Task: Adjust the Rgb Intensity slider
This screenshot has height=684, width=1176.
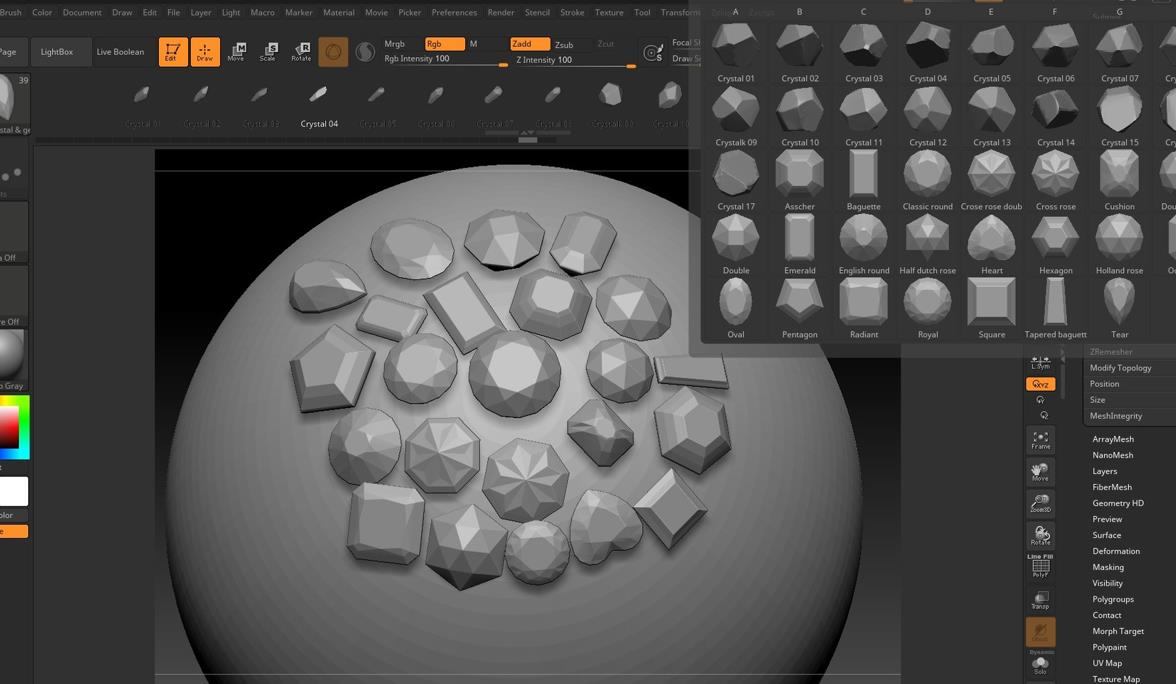Action: 446,59
